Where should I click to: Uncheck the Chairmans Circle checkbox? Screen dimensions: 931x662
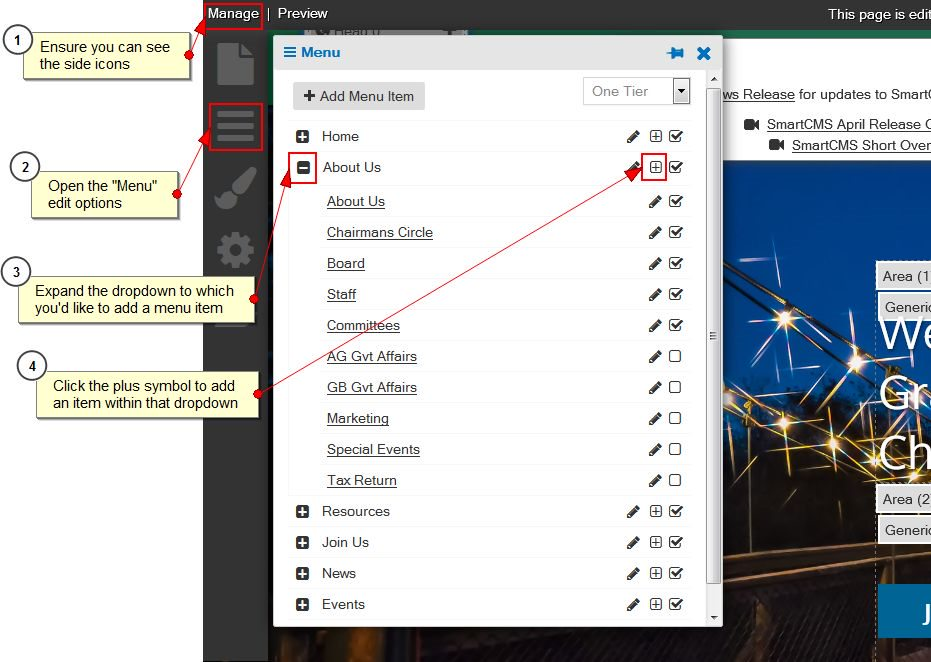[676, 232]
